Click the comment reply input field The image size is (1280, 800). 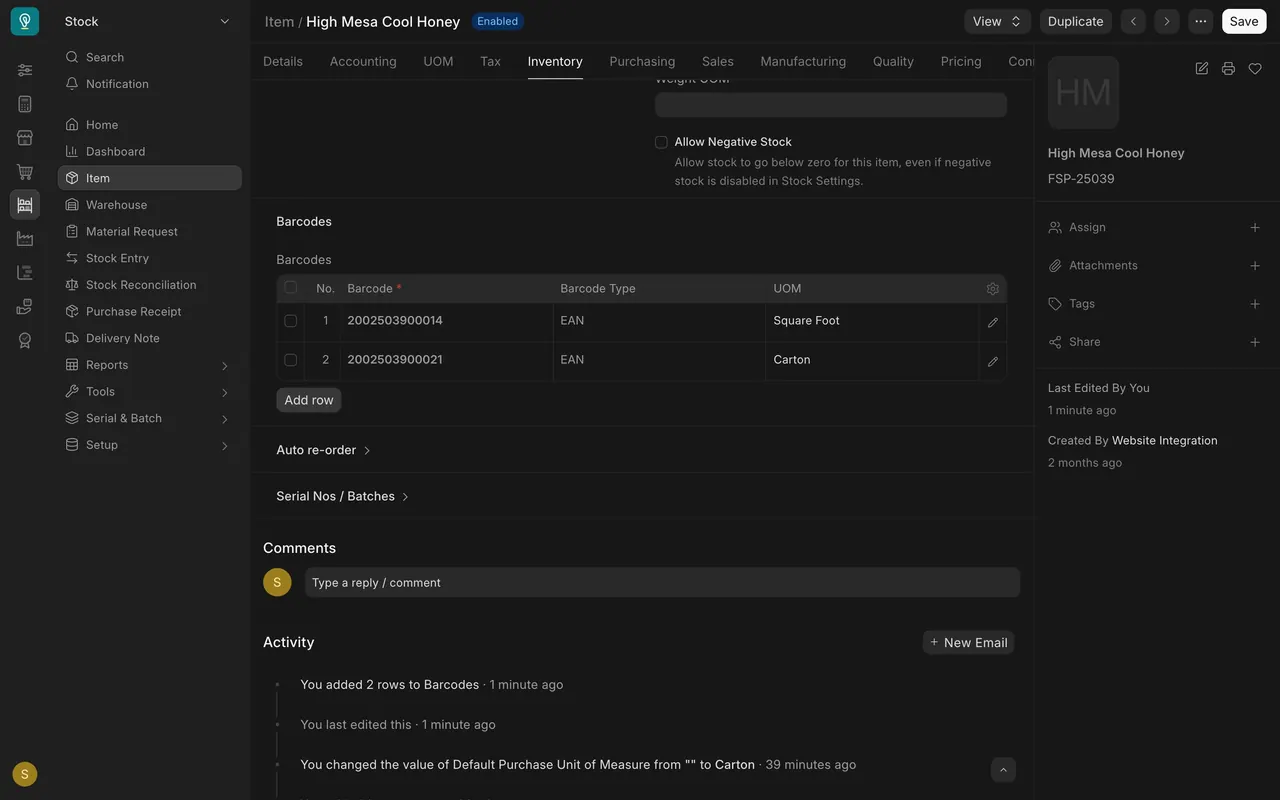662,583
